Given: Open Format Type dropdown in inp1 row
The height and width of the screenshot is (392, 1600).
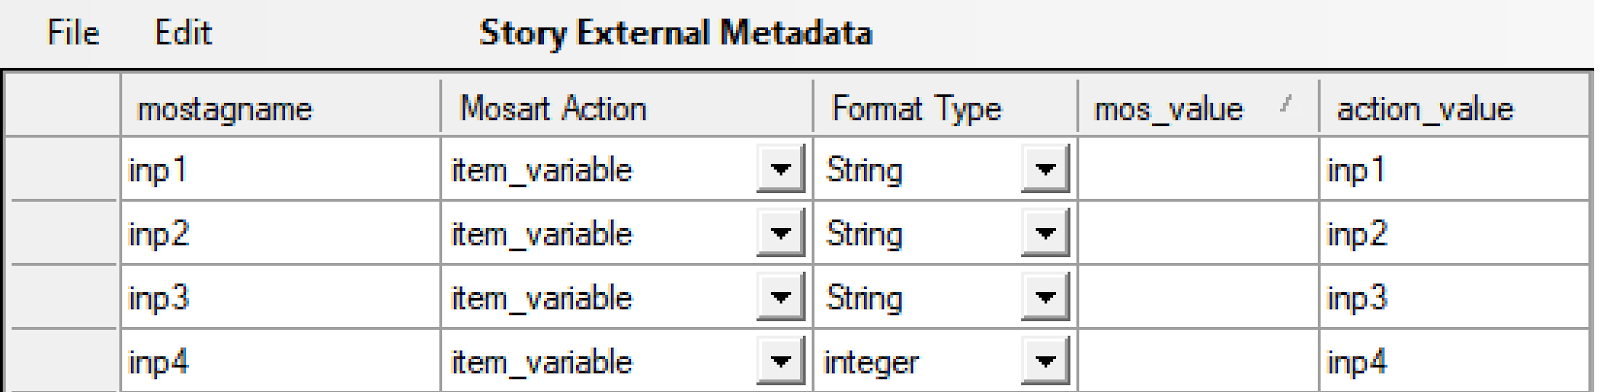Looking at the screenshot, I should pyautogui.click(x=1045, y=169).
